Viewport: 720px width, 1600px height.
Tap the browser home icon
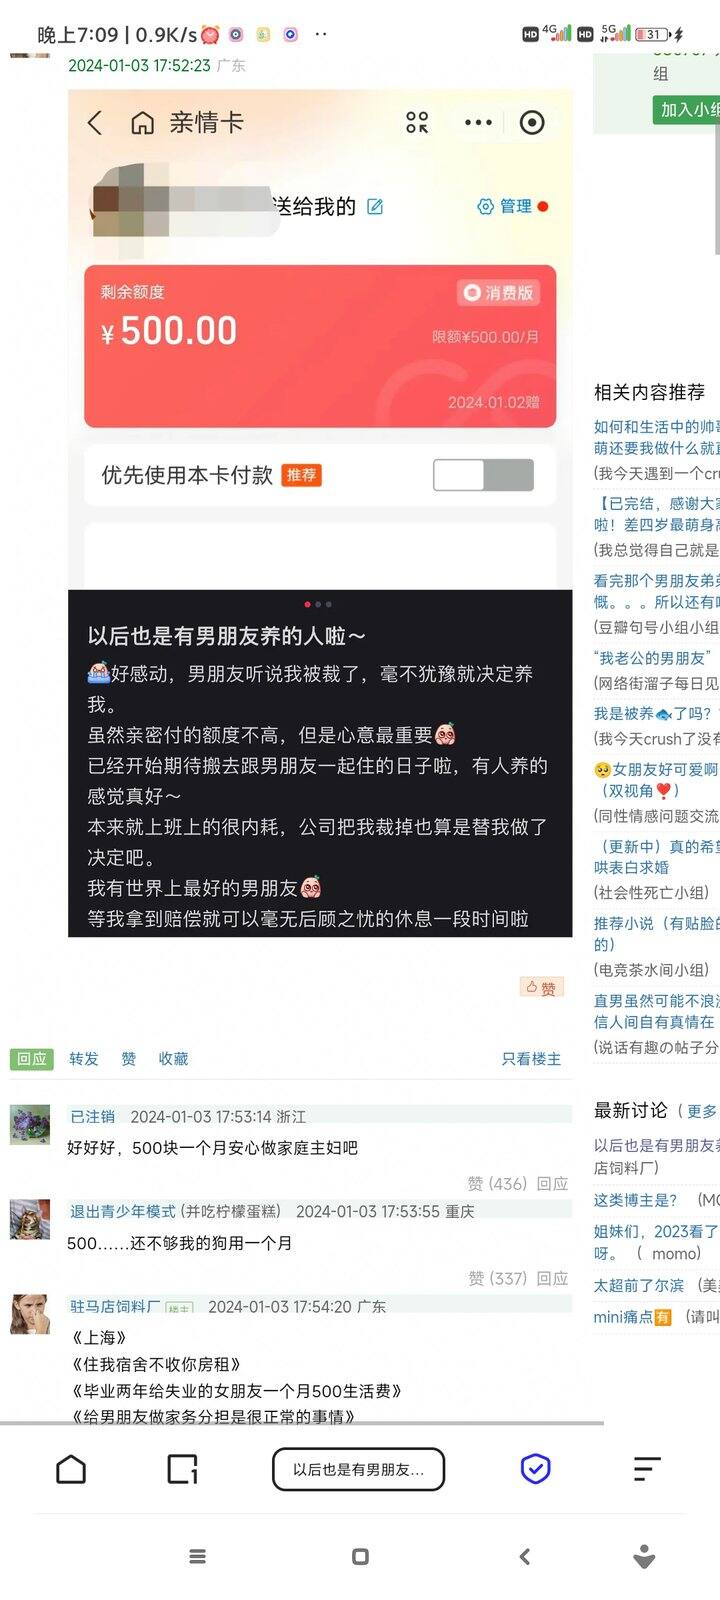click(x=71, y=1469)
